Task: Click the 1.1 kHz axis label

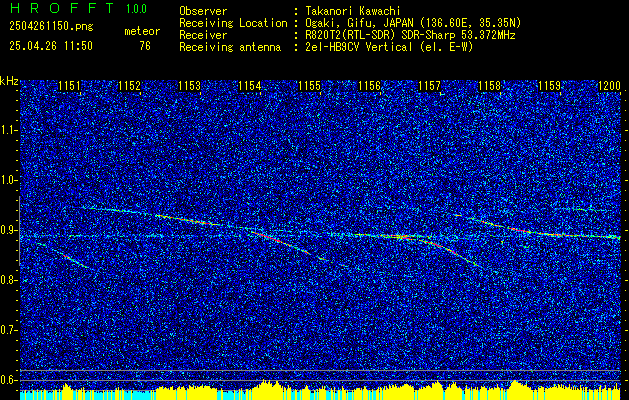Action: (8, 130)
